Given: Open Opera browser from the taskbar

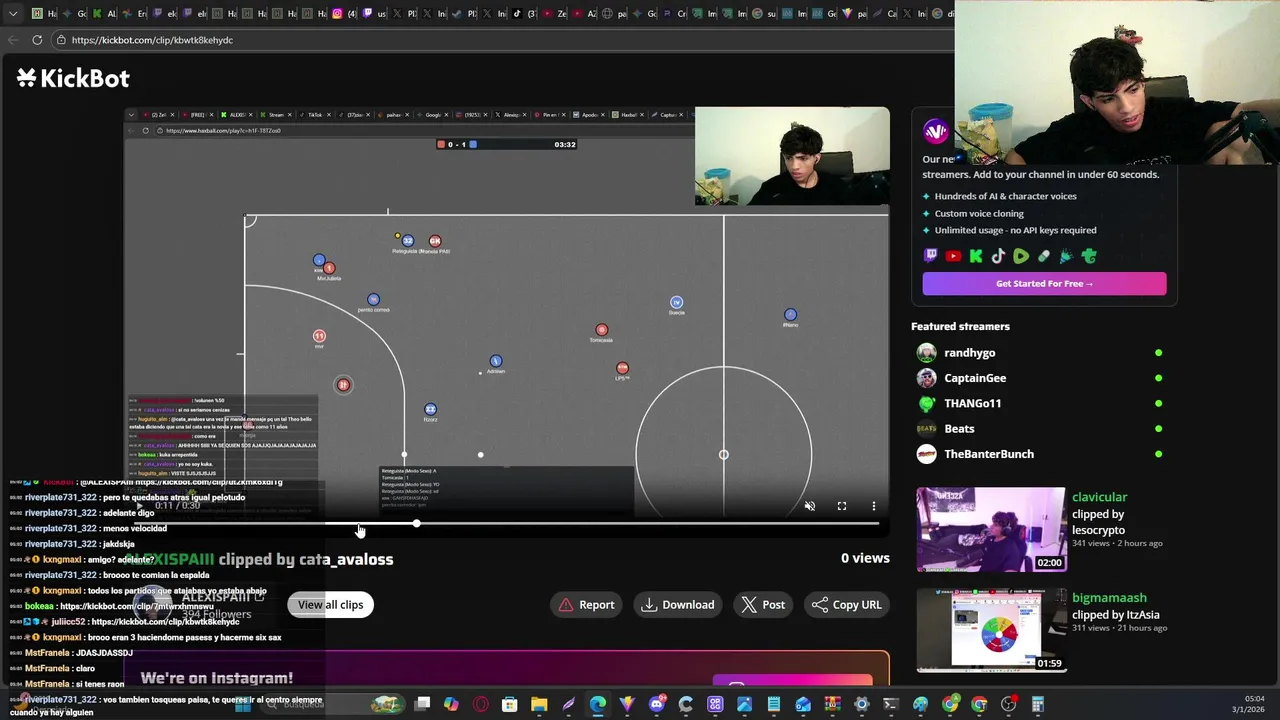Looking at the screenshot, I should 481,705.
